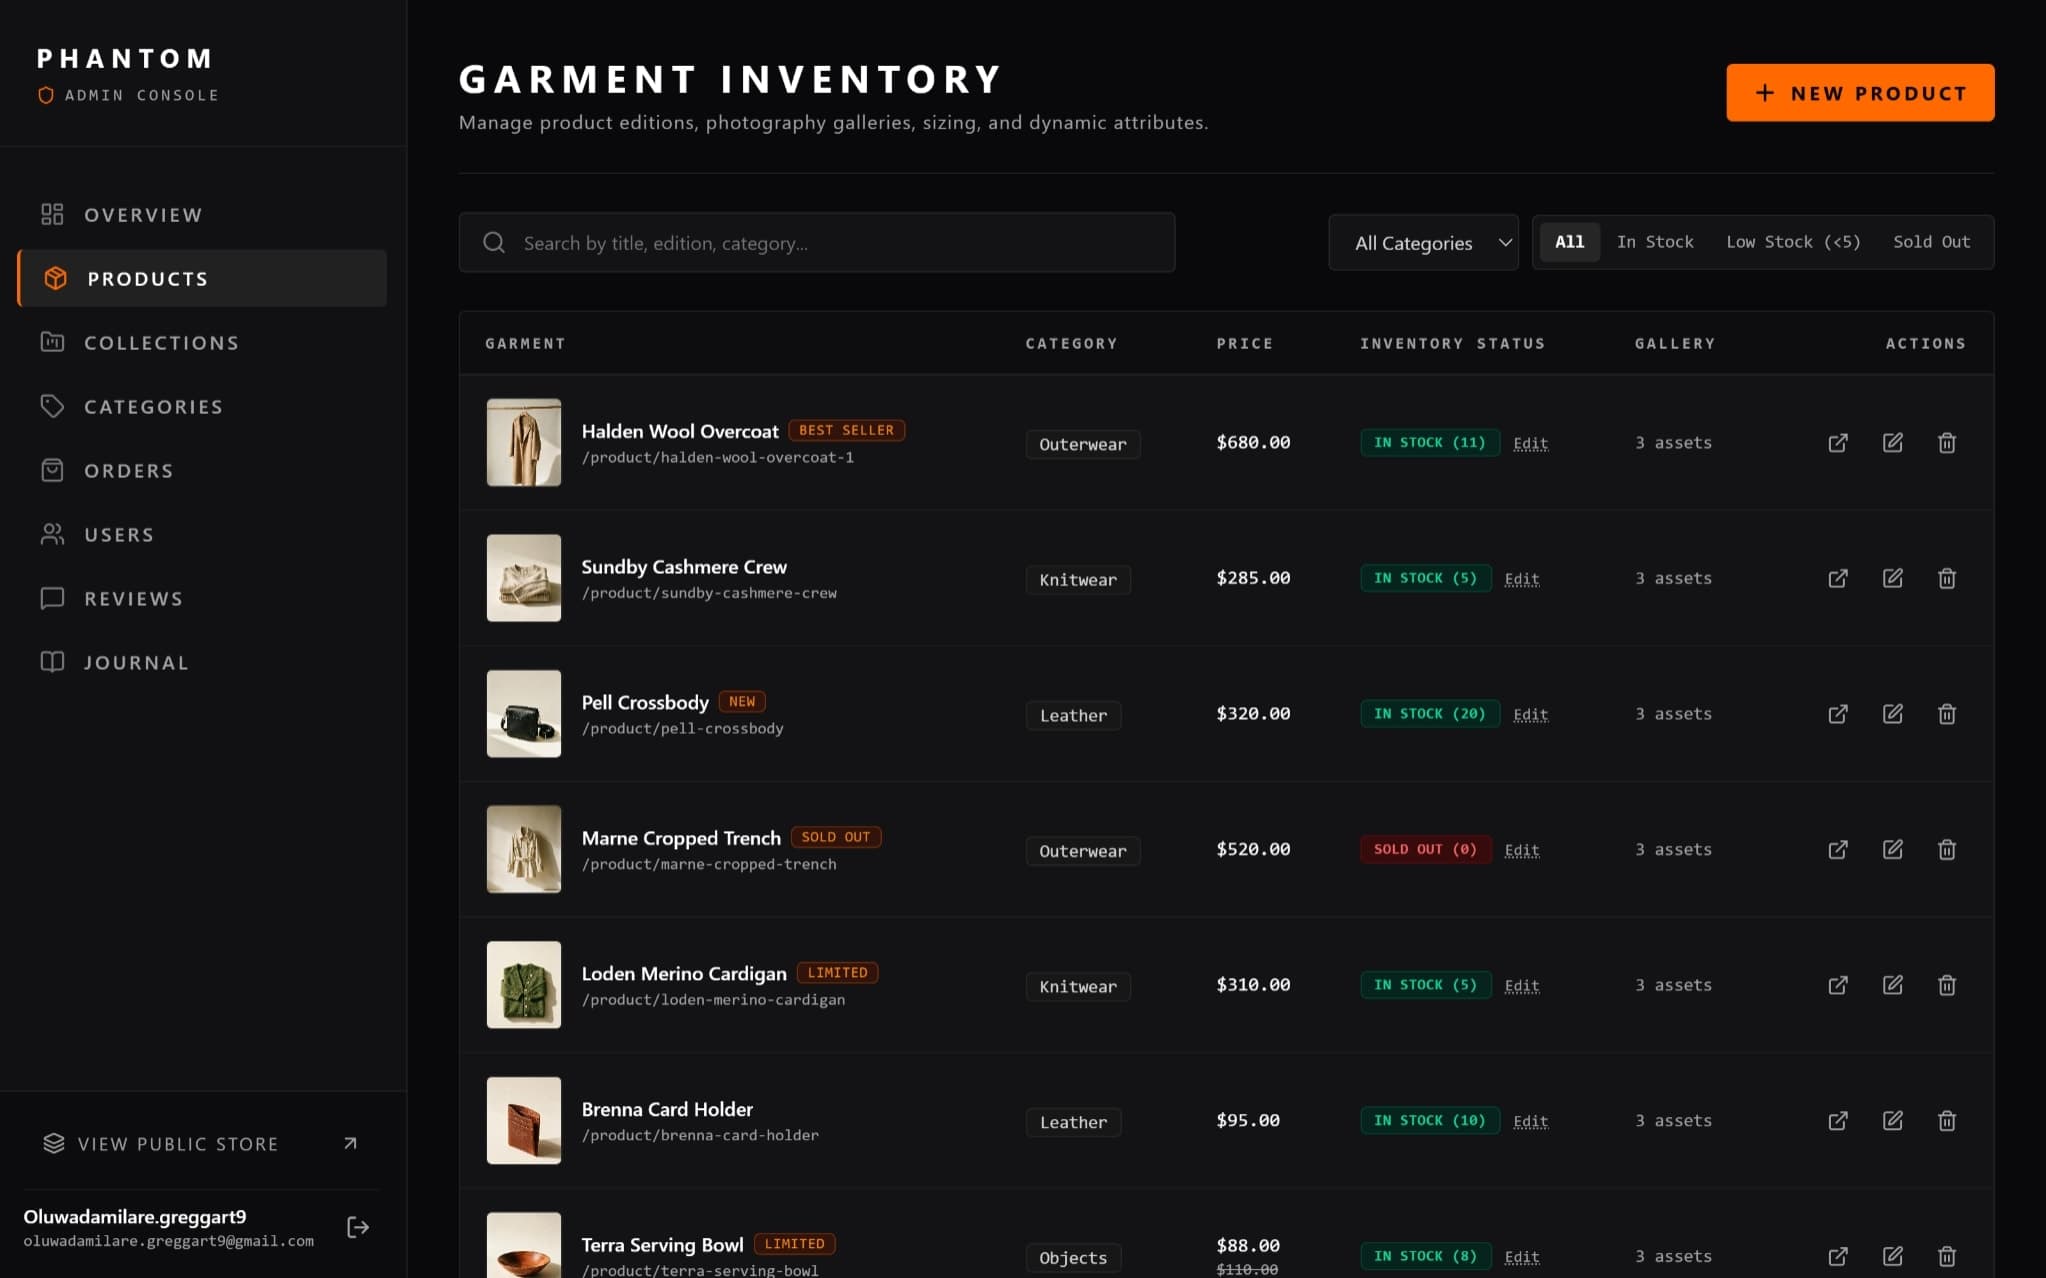Click /product/loden-merino-cardigan path text
The image size is (2046, 1278).
tap(713, 1000)
